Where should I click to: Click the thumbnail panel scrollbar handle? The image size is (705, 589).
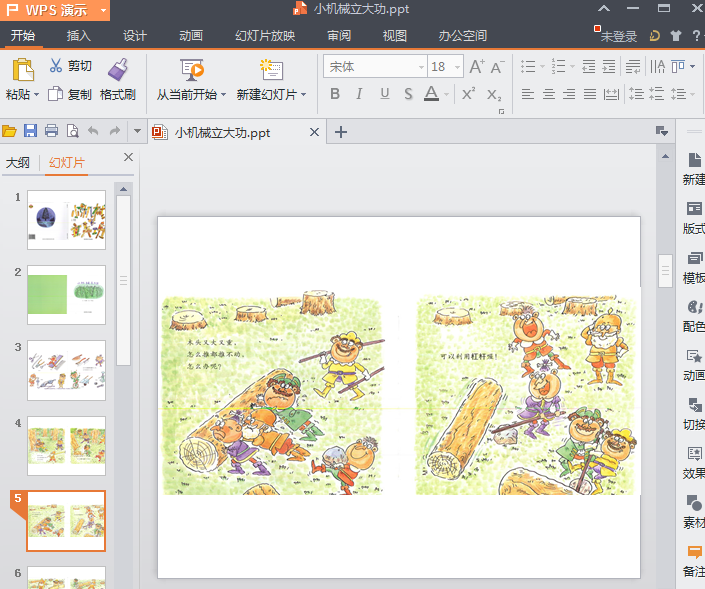pyautogui.click(x=123, y=281)
